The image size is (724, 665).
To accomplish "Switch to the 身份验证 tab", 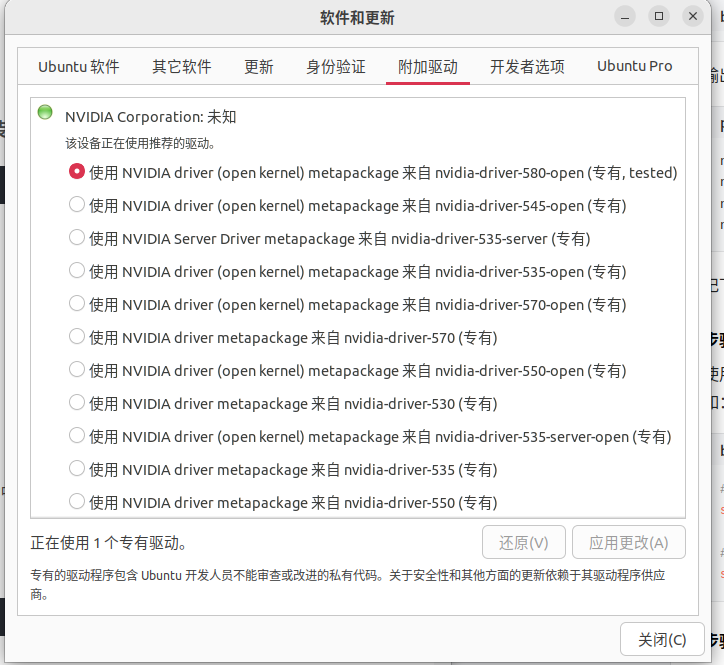I will (x=336, y=66).
